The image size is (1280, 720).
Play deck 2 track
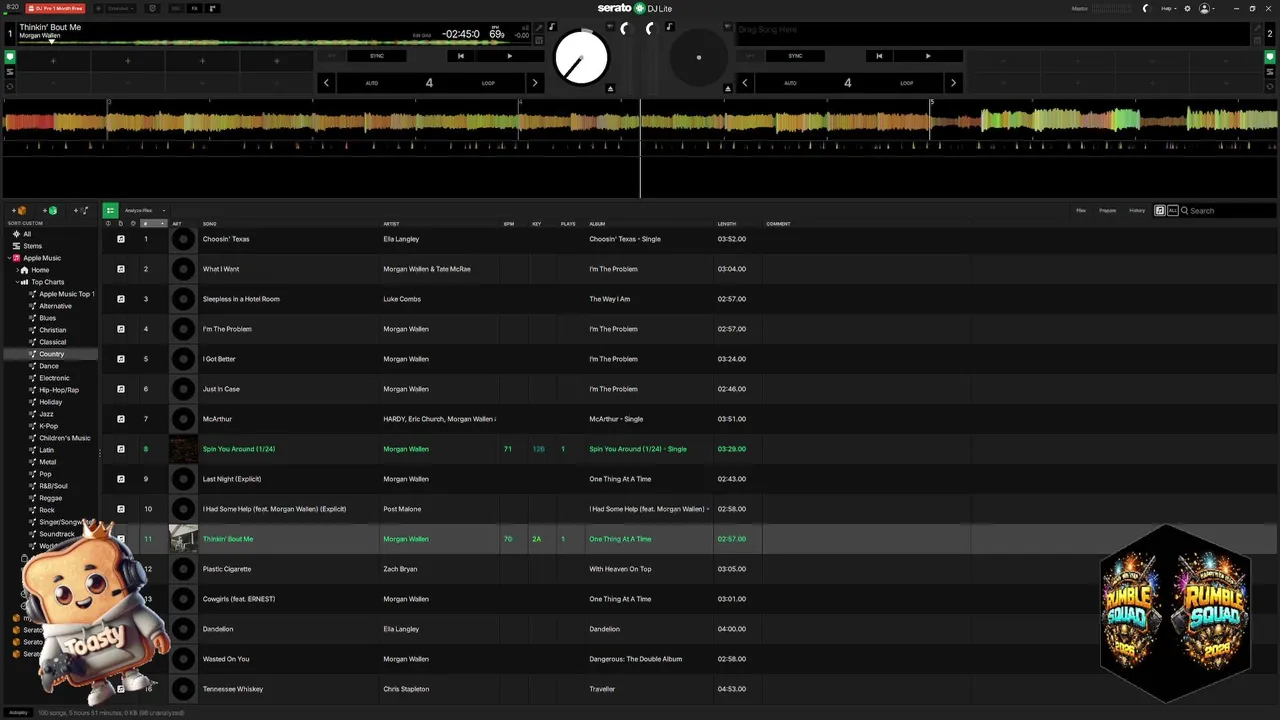coord(928,56)
